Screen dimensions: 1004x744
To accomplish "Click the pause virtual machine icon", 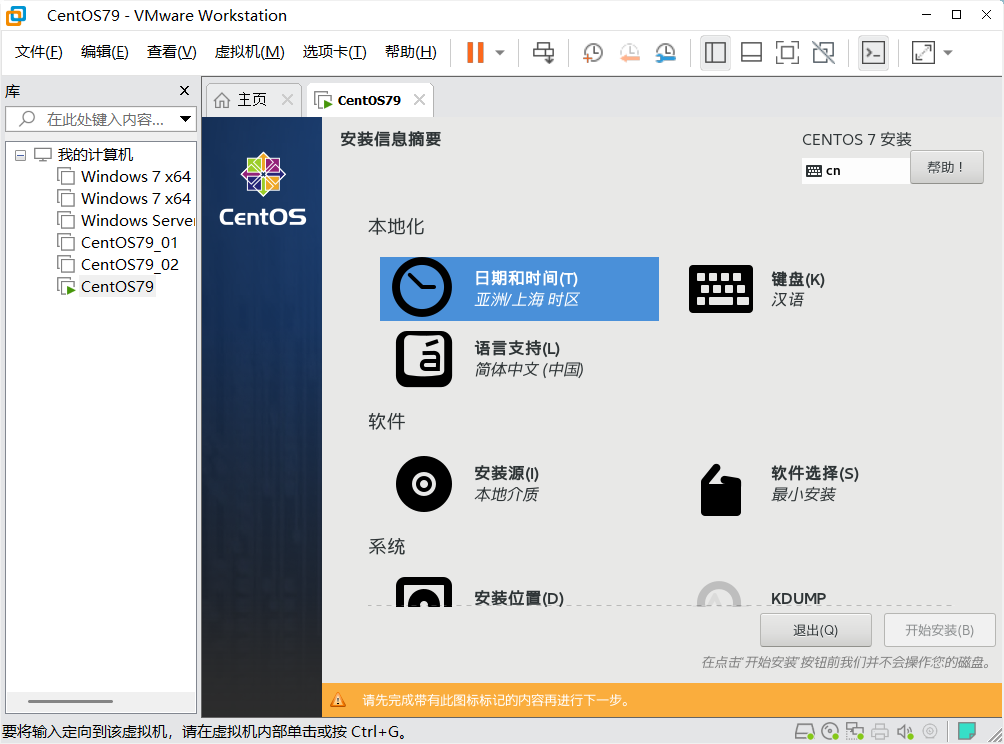I will tap(475, 53).
